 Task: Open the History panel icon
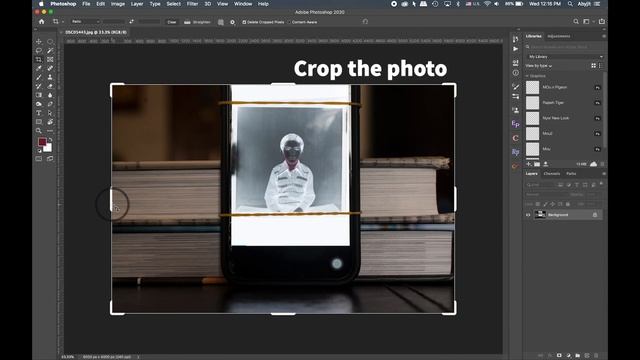click(x=516, y=39)
